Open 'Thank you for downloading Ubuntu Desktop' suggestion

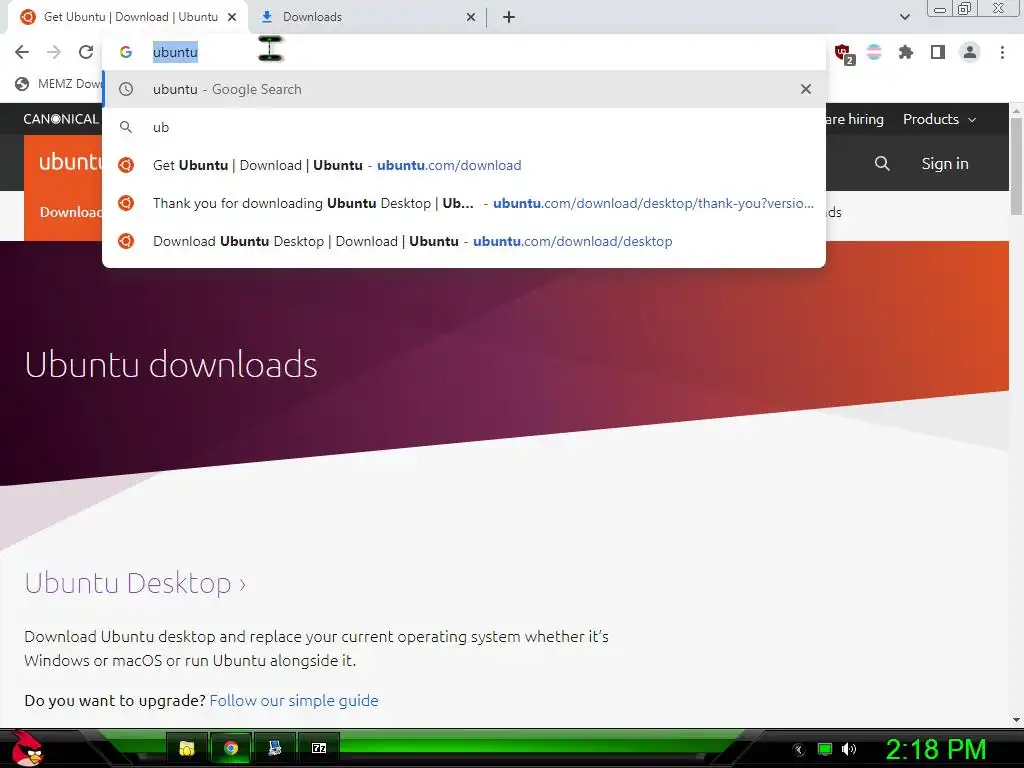pos(464,203)
